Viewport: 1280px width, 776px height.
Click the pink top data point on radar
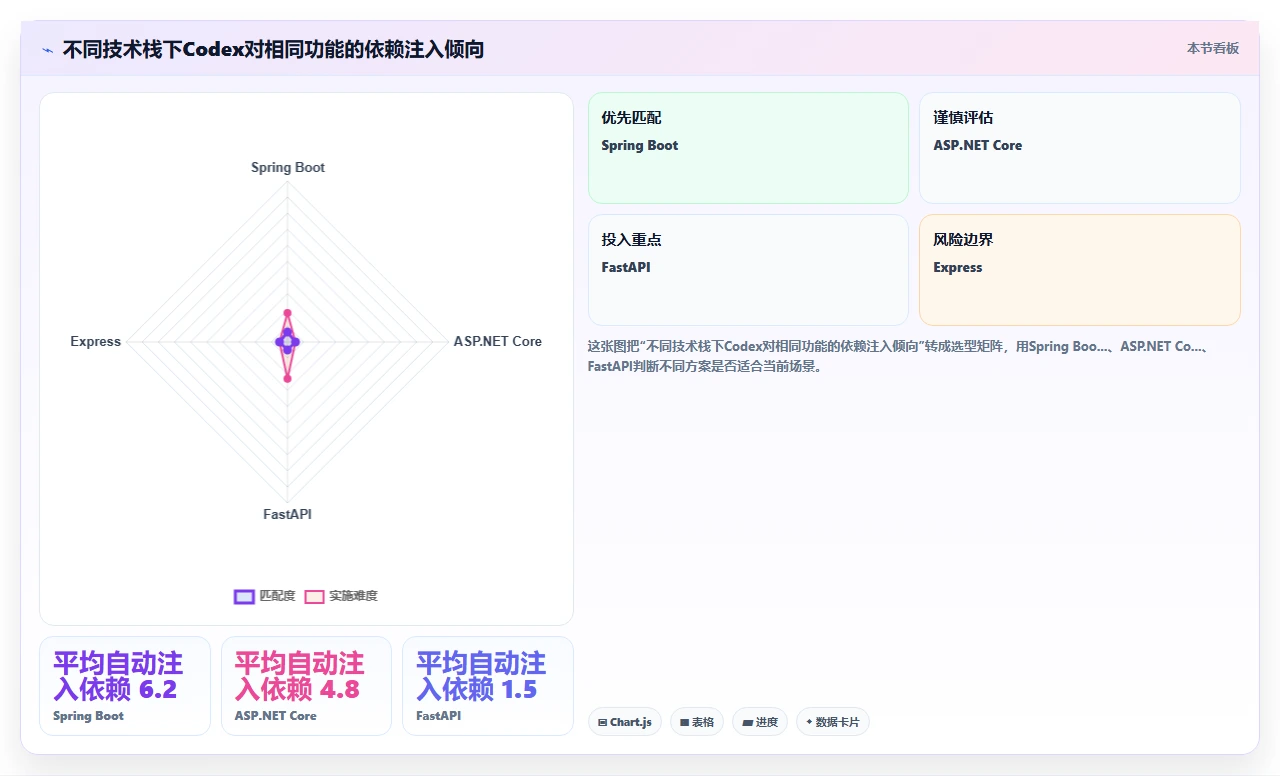coord(287,313)
